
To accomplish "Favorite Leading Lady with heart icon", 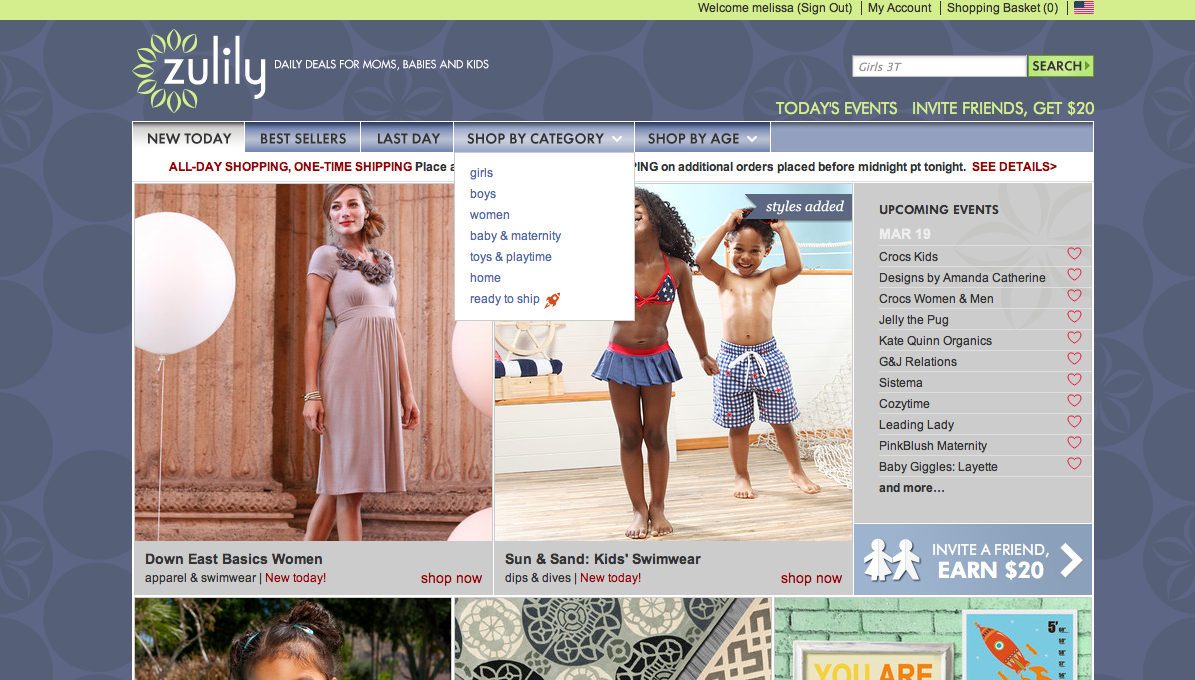I will (x=1075, y=422).
